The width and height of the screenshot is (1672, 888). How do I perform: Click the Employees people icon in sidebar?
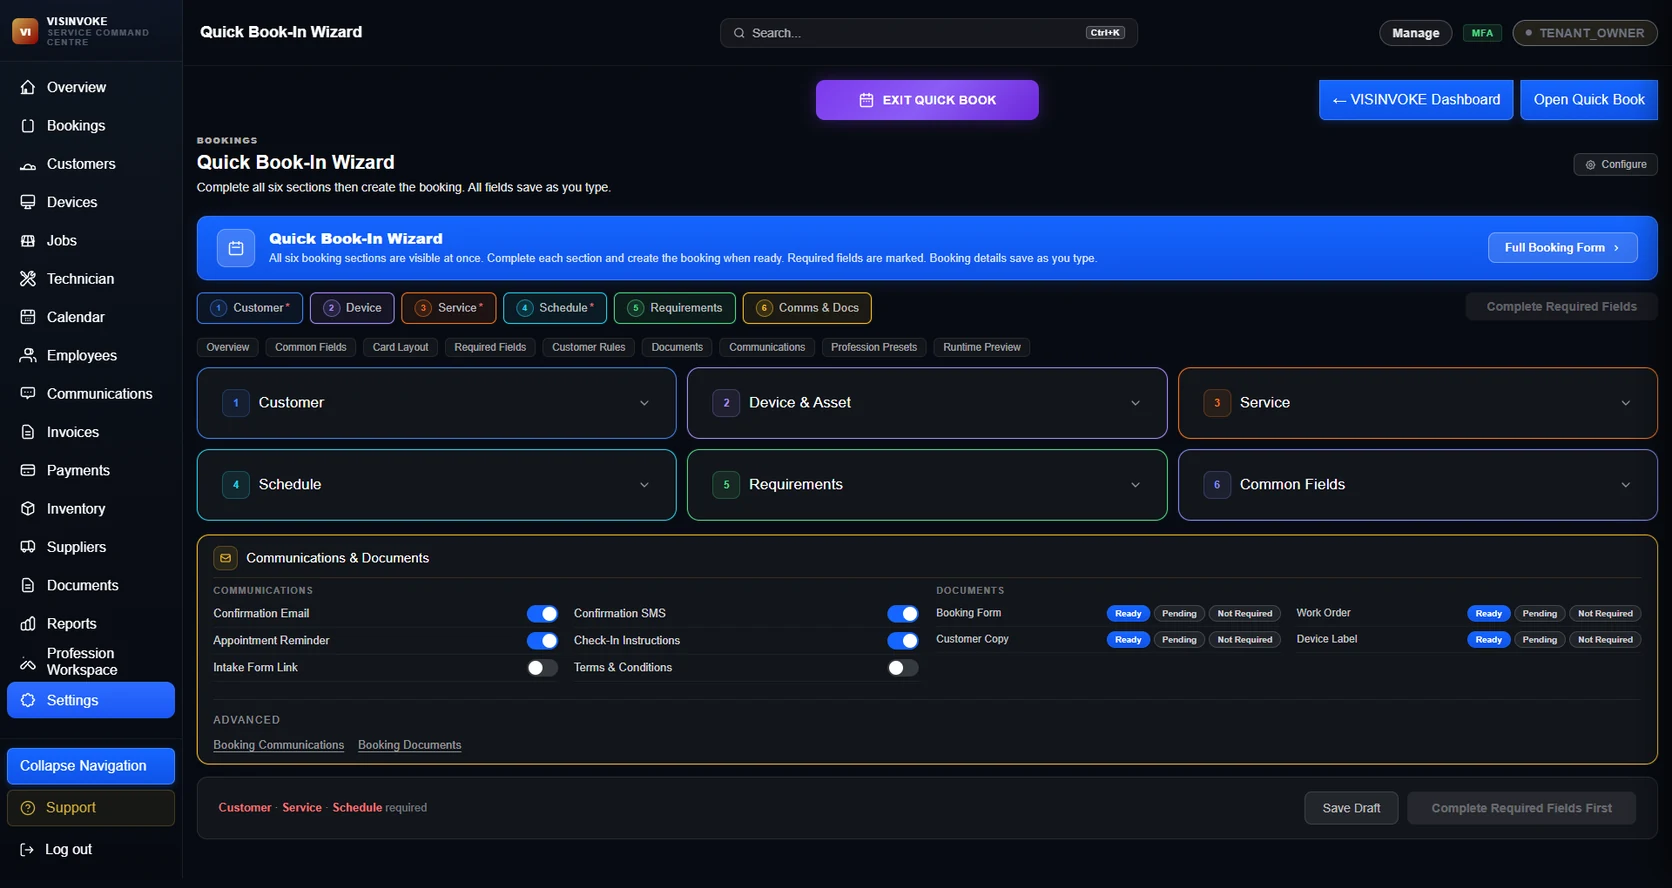[28, 356]
